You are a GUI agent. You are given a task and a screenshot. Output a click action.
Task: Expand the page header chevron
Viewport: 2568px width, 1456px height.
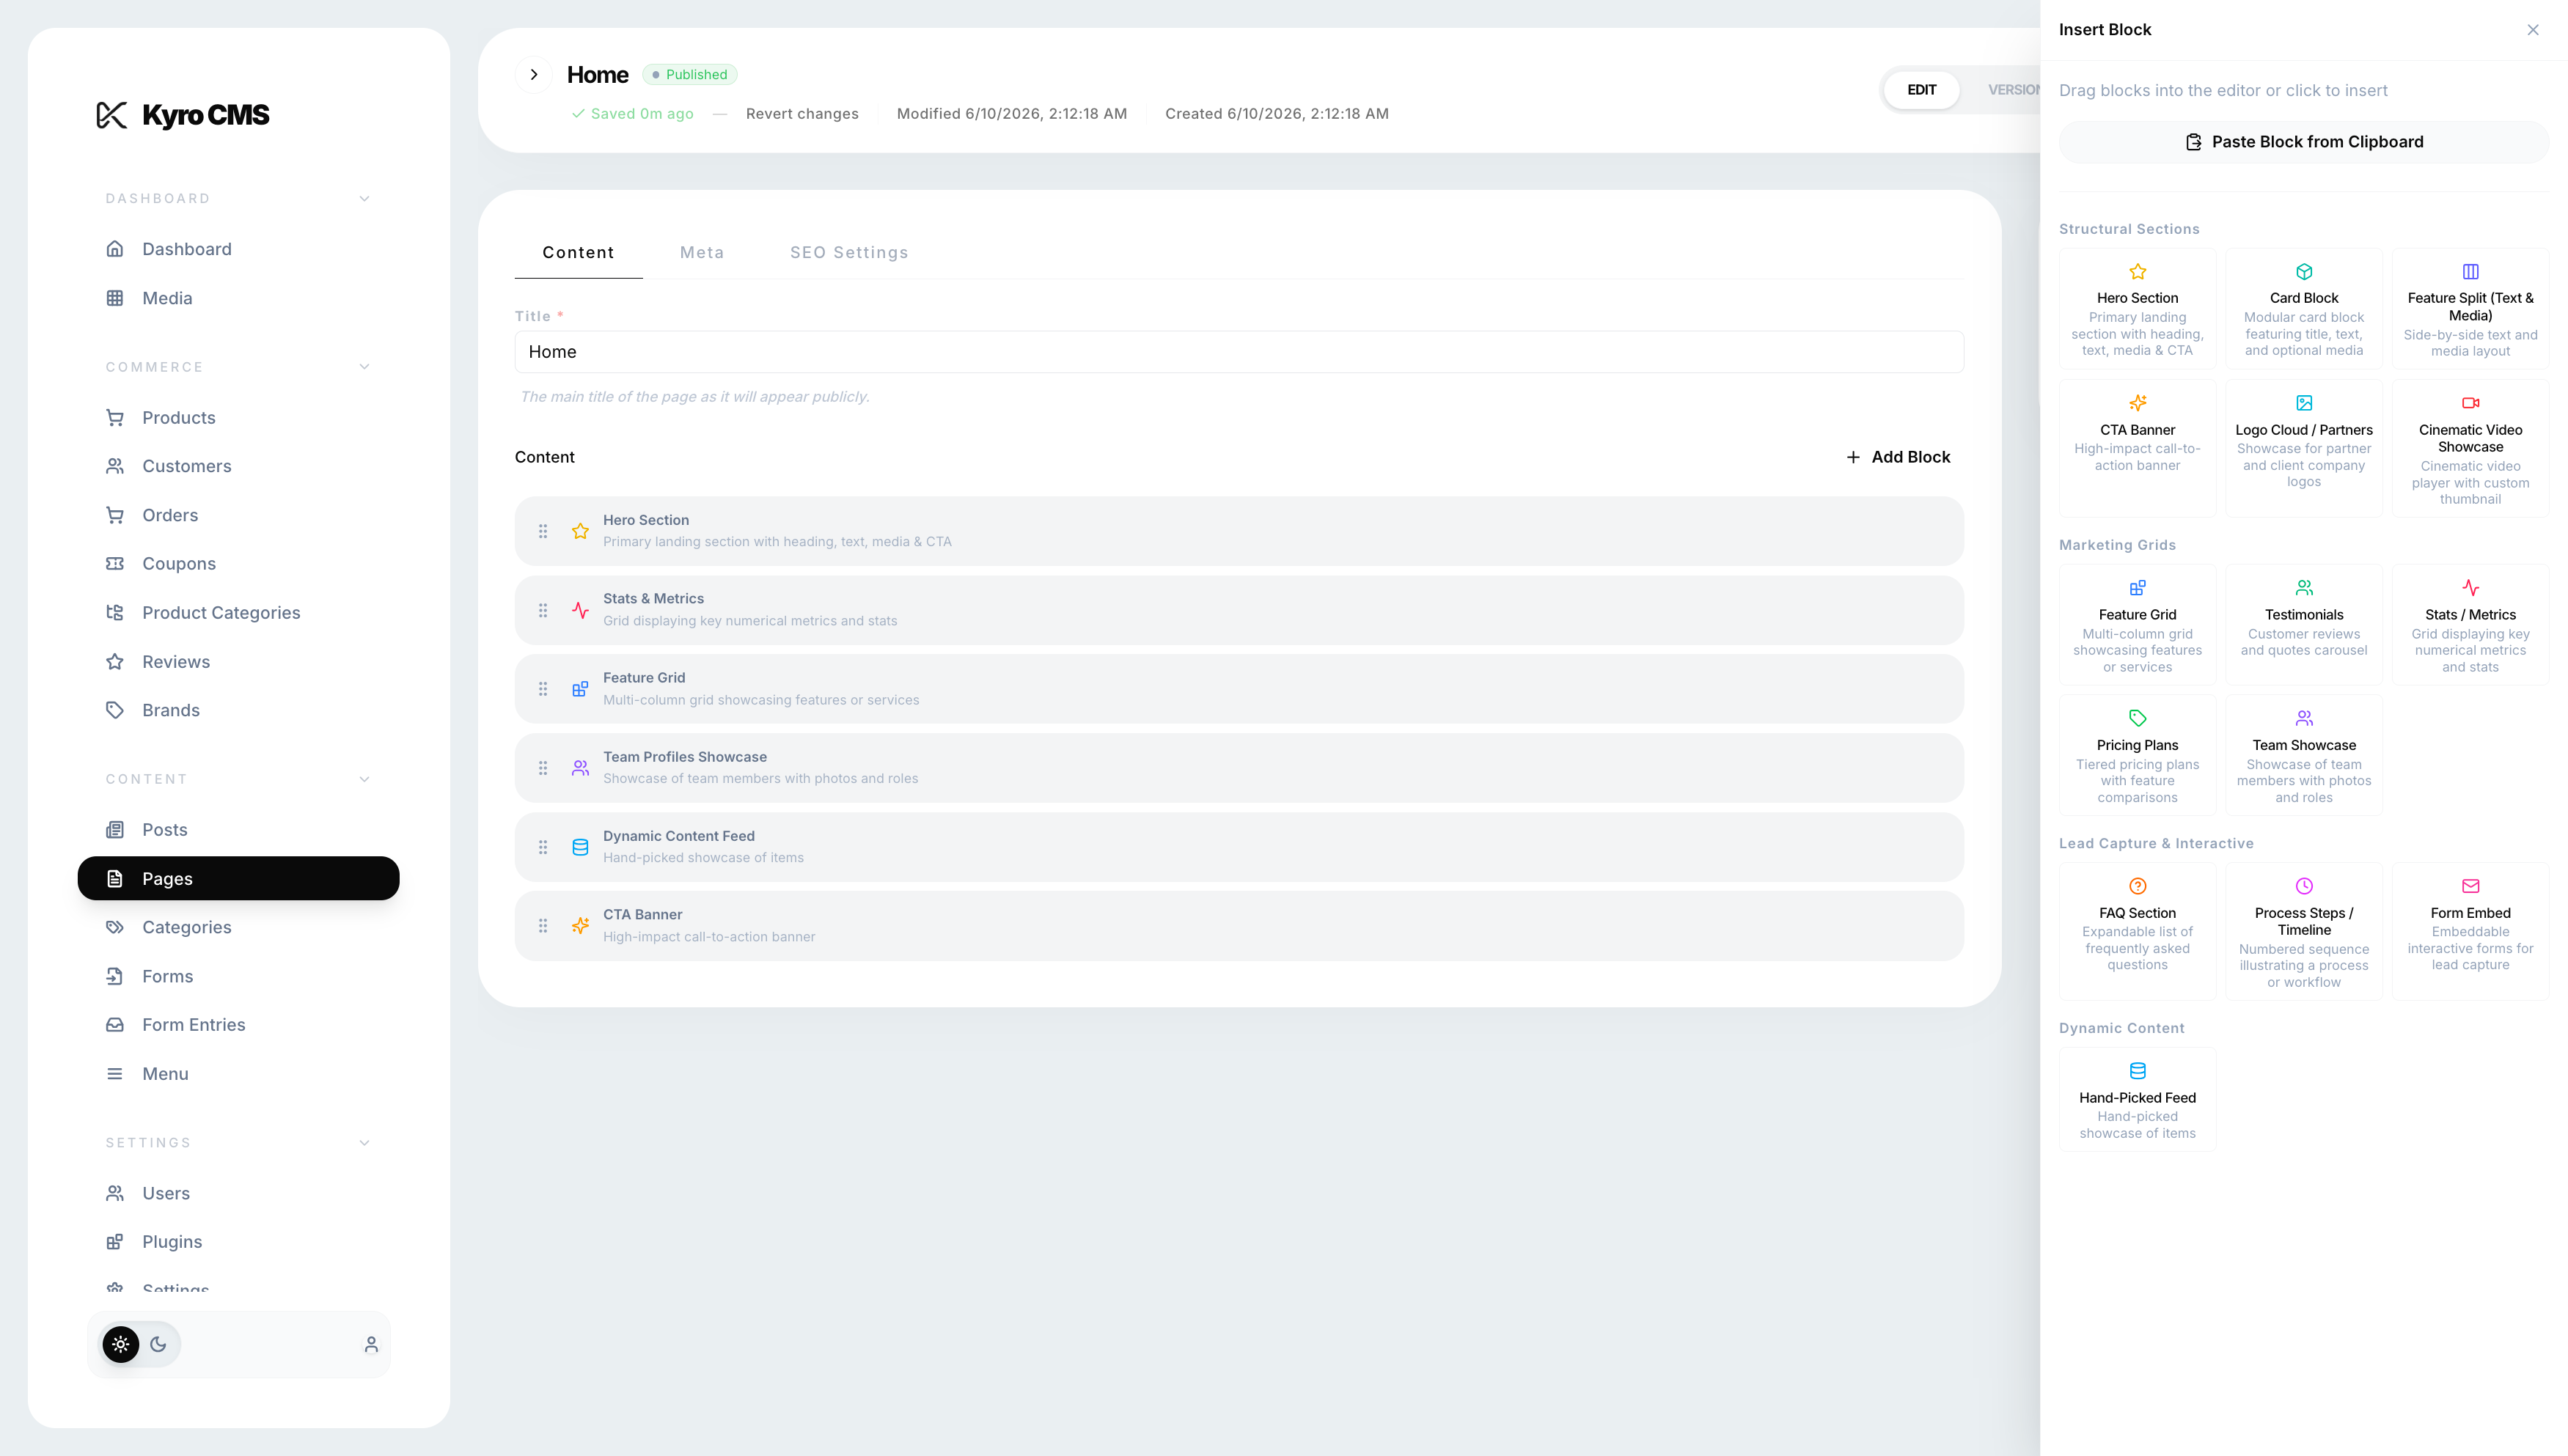pos(534,74)
